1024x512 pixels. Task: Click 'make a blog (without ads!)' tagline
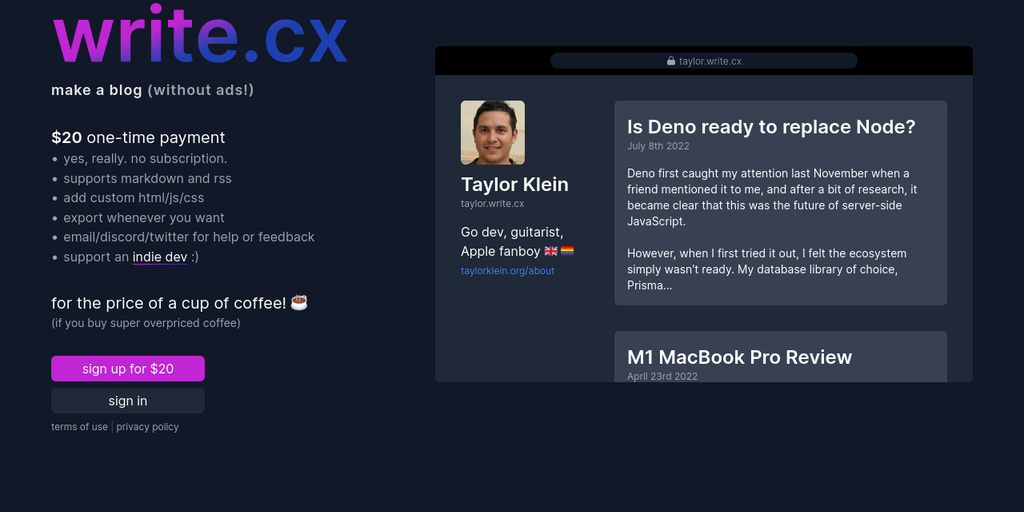(x=153, y=90)
